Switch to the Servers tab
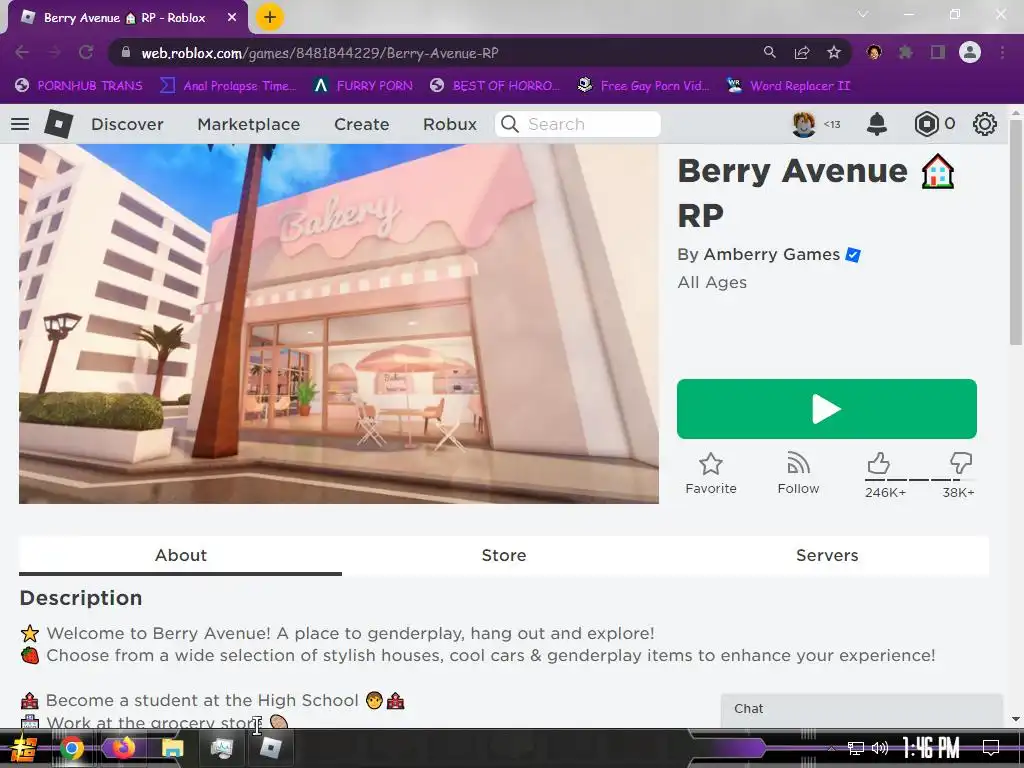 pyautogui.click(x=827, y=555)
